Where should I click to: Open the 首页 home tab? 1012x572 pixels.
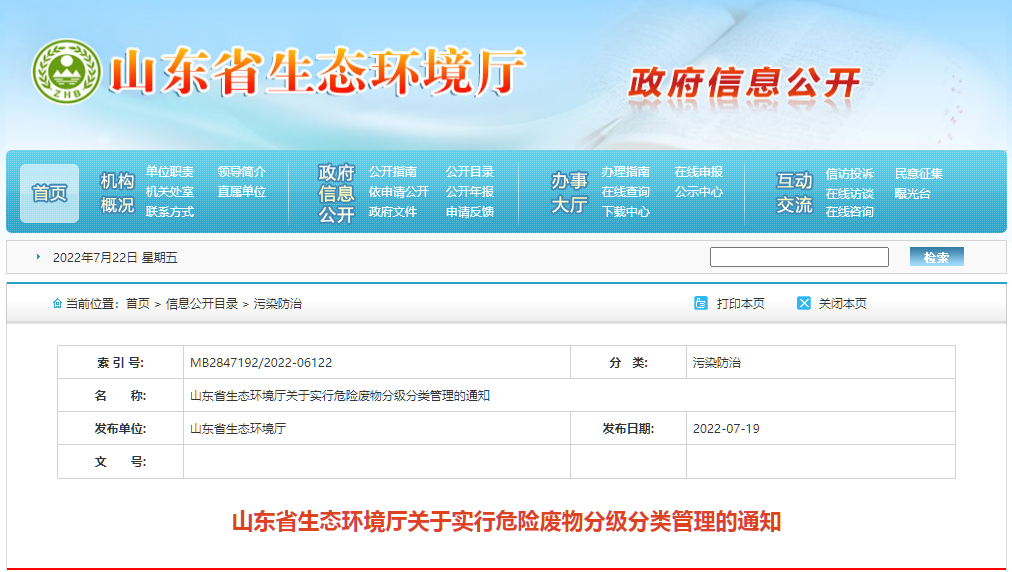49,193
